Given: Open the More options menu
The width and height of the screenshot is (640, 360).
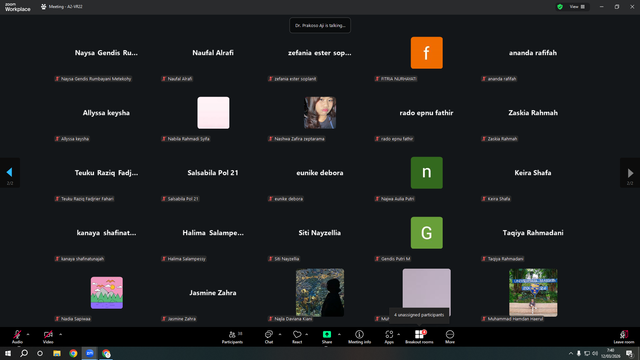Looking at the screenshot, I should 450,337.
